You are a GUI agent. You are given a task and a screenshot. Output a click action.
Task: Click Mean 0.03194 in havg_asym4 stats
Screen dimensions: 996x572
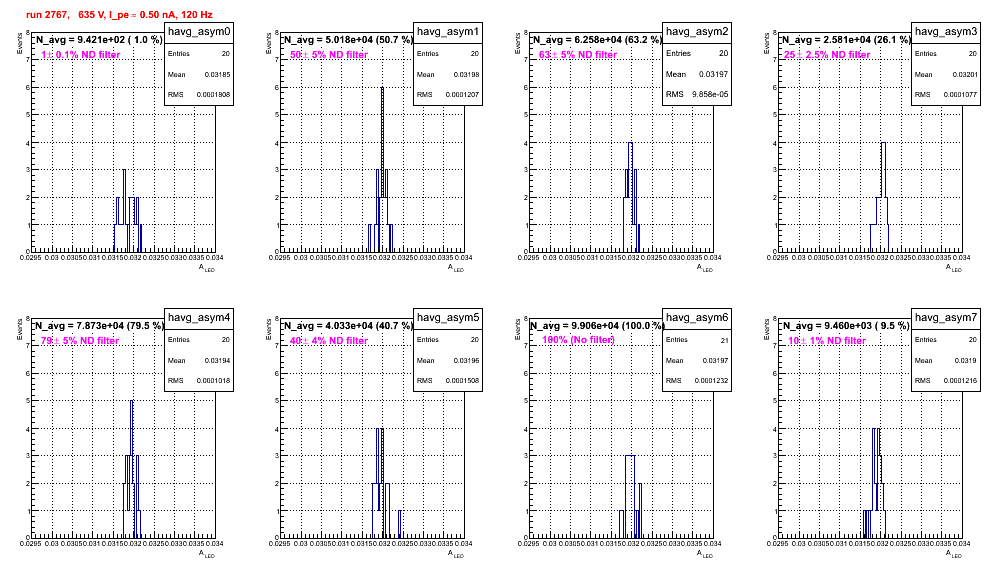click(x=199, y=361)
